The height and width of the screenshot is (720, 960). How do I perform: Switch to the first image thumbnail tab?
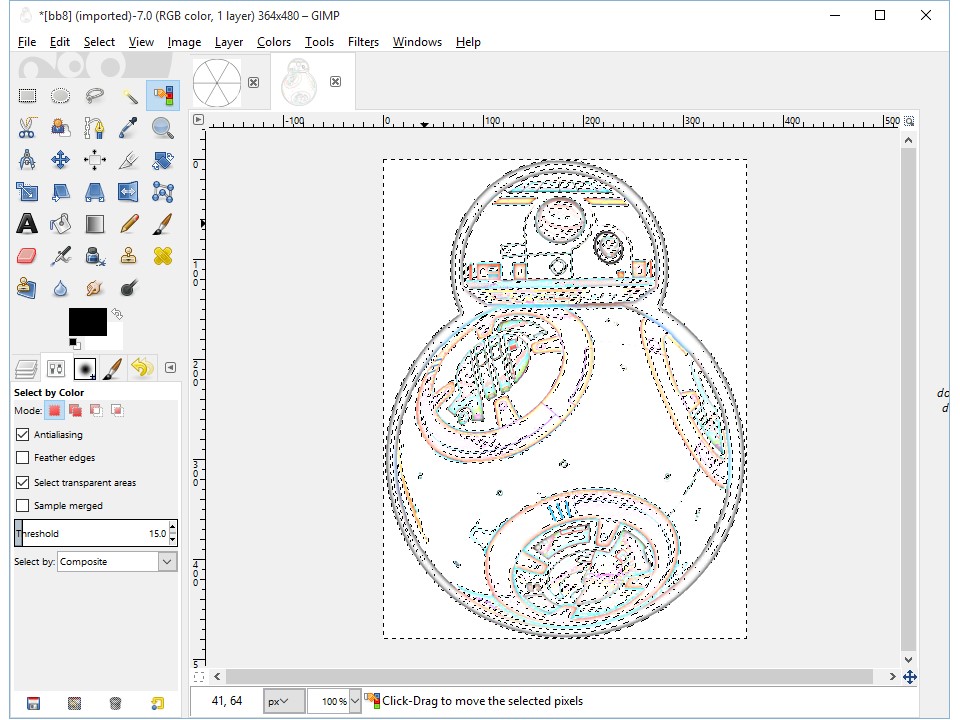pos(217,82)
